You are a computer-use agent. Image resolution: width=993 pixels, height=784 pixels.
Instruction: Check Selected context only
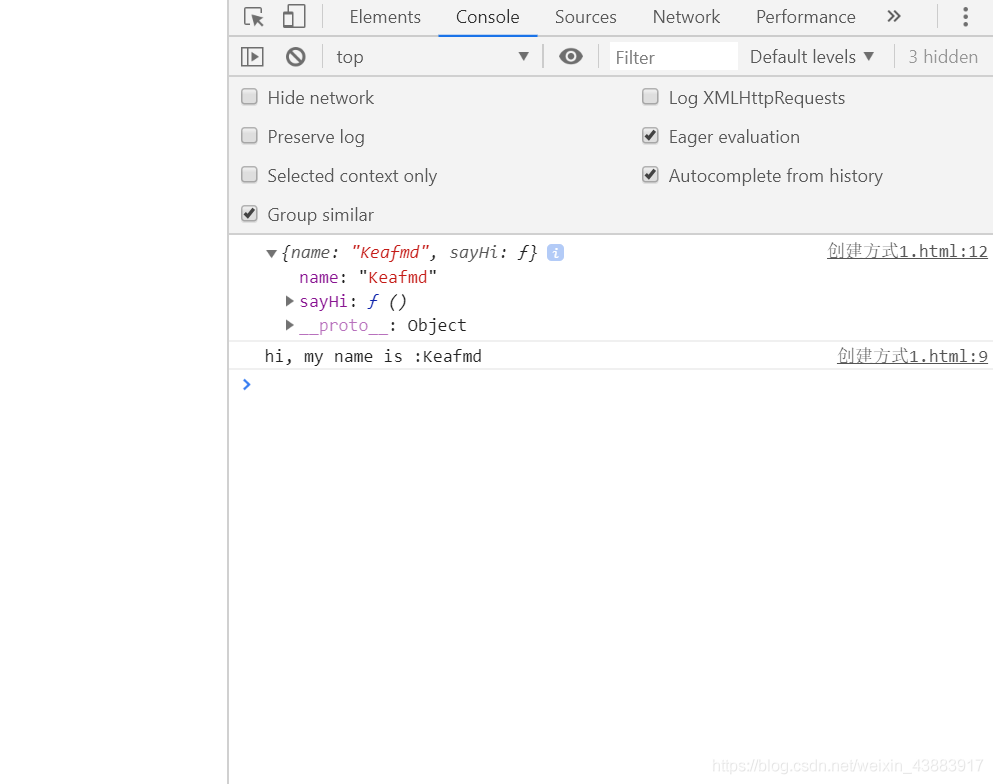click(250, 175)
